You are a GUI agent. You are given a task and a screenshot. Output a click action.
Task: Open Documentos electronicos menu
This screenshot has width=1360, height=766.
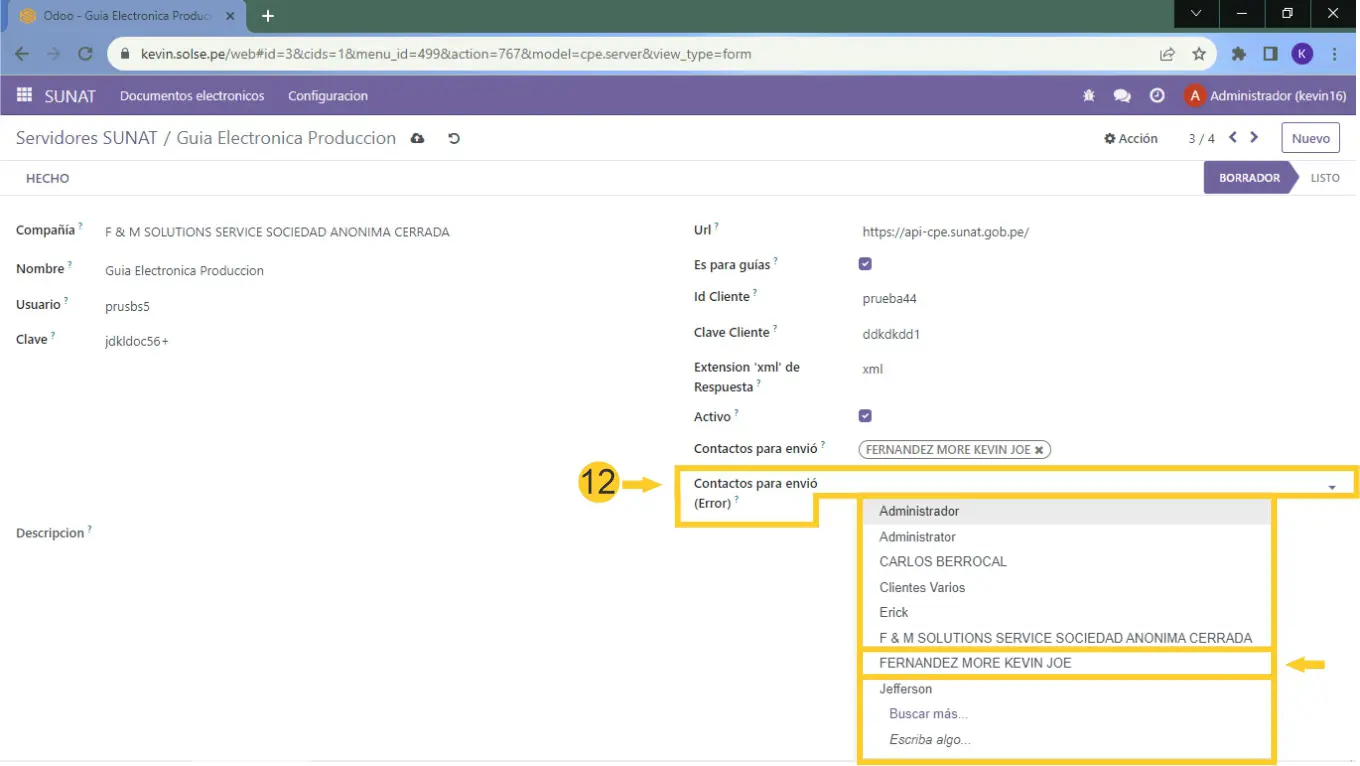point(192,96)
